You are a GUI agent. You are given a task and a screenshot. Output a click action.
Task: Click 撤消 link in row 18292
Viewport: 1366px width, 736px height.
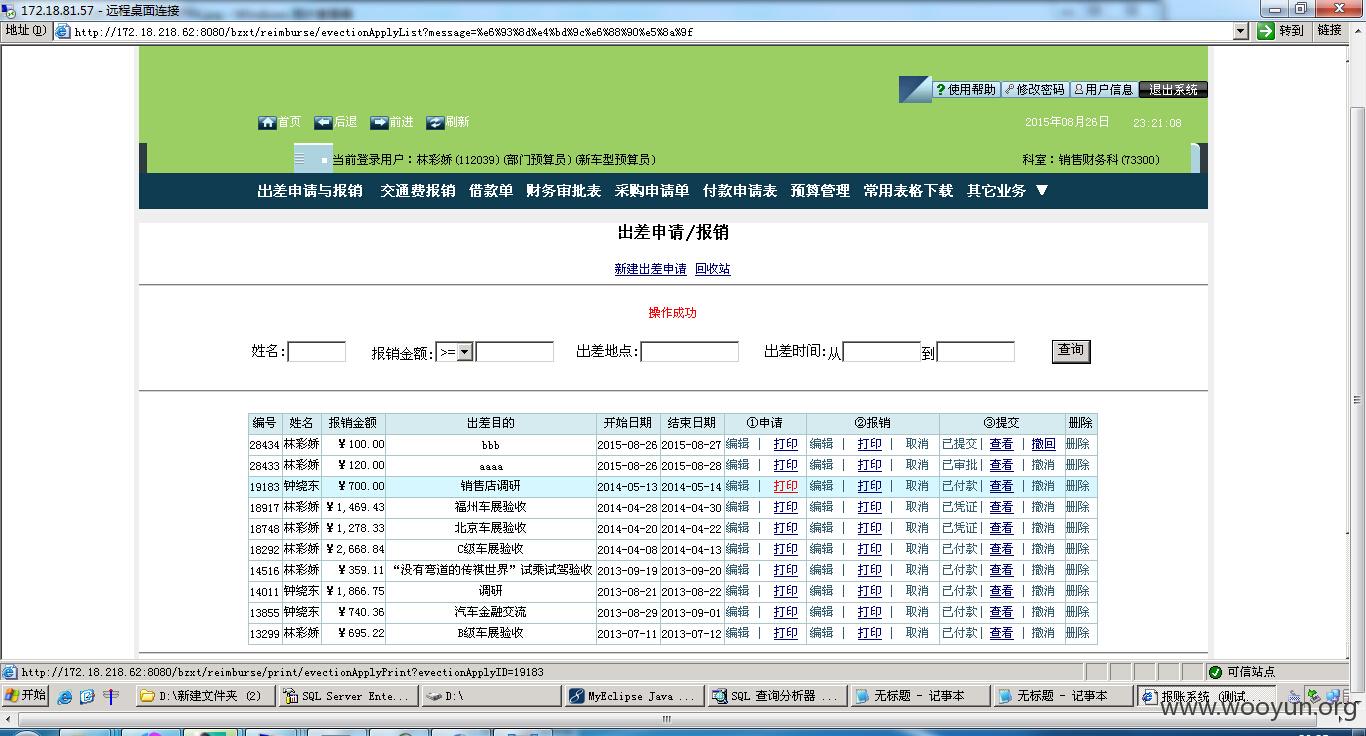1043,549
